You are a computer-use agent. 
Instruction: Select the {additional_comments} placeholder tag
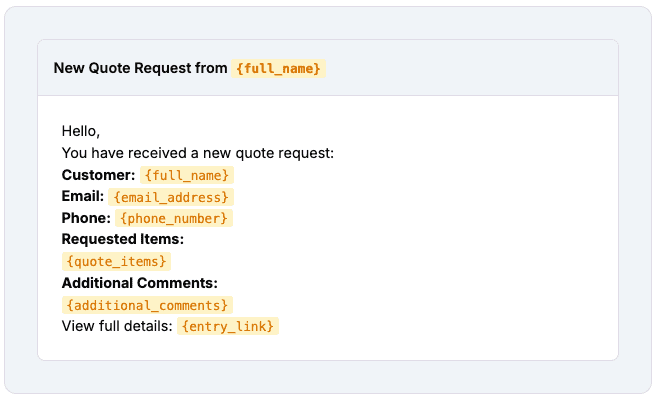(147, 305)
